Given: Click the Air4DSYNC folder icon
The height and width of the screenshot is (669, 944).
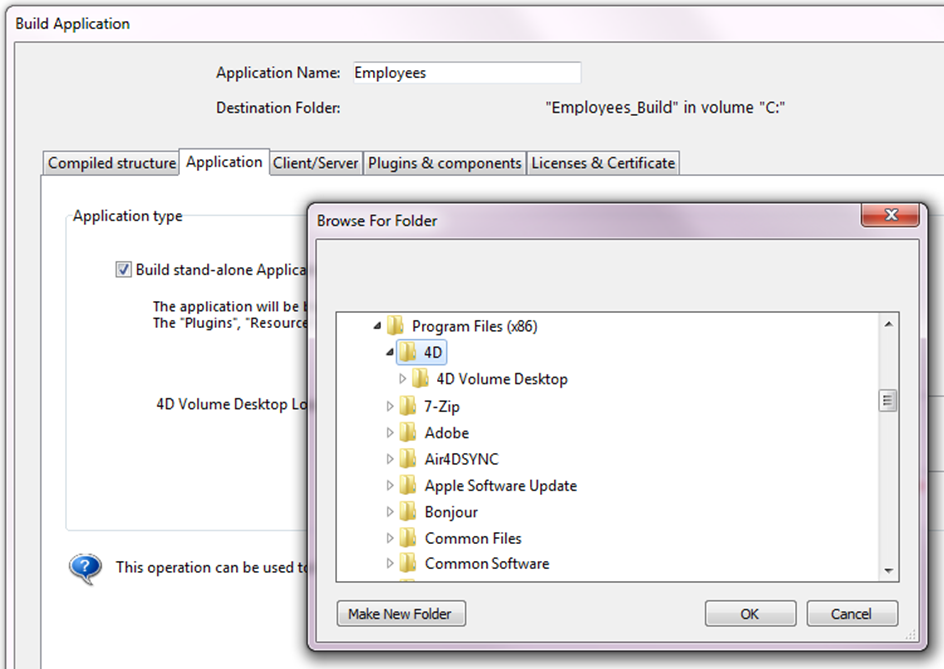Looking at the screenshot, I should (408, 459).
